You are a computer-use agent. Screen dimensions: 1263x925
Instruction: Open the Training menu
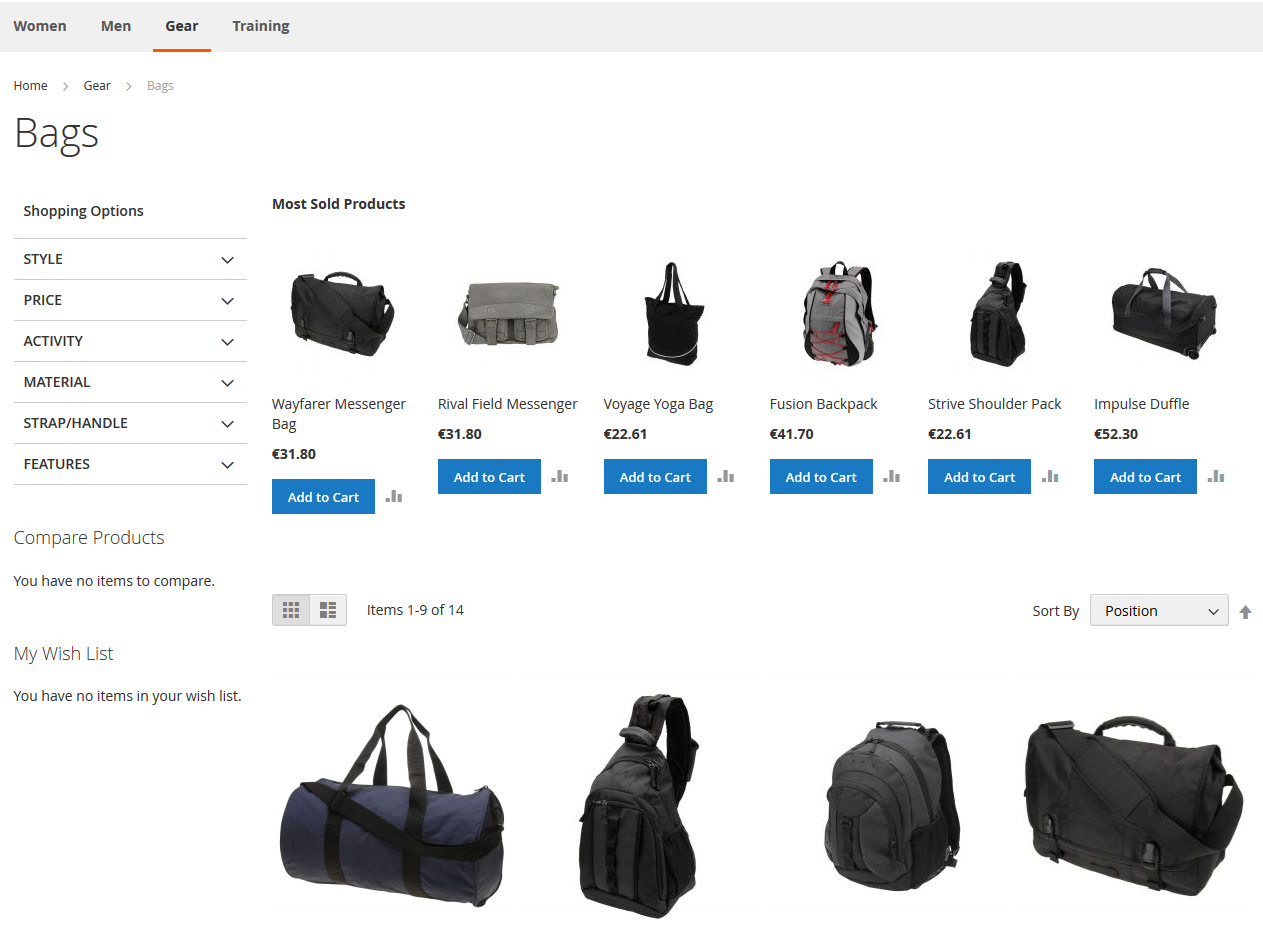261,26
